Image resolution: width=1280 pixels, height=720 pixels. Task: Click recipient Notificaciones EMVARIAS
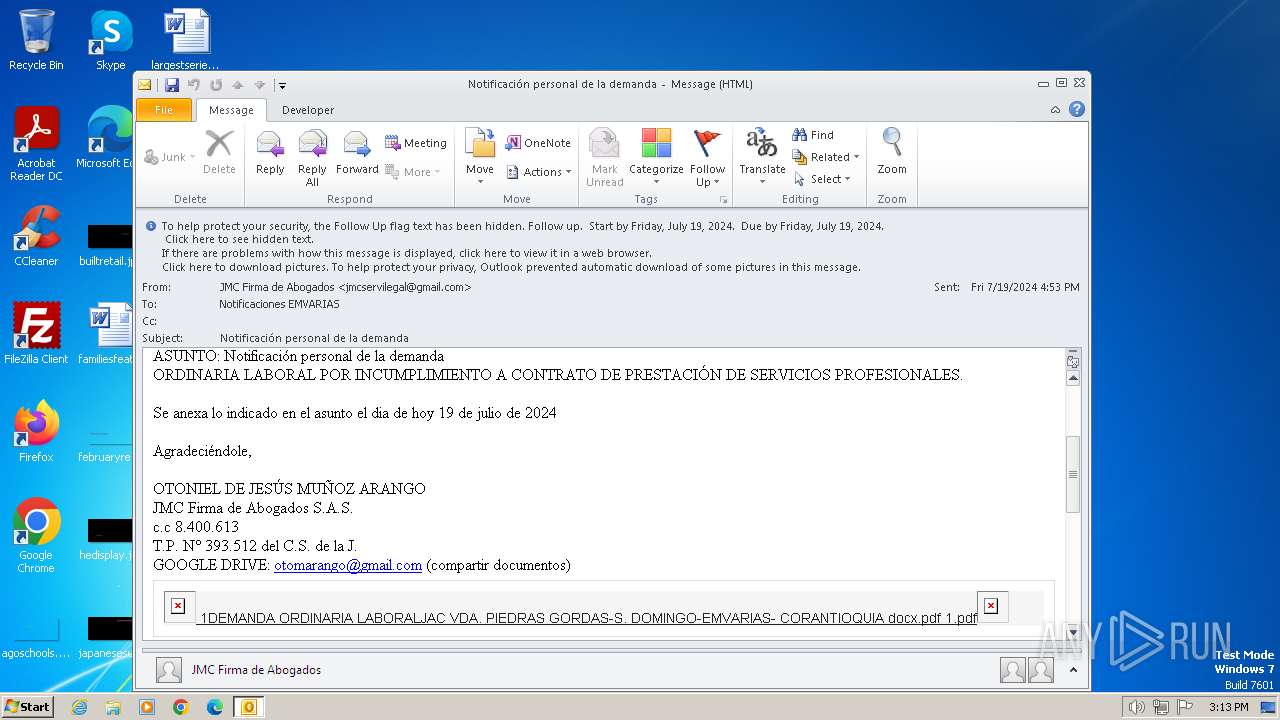point(279,304)
